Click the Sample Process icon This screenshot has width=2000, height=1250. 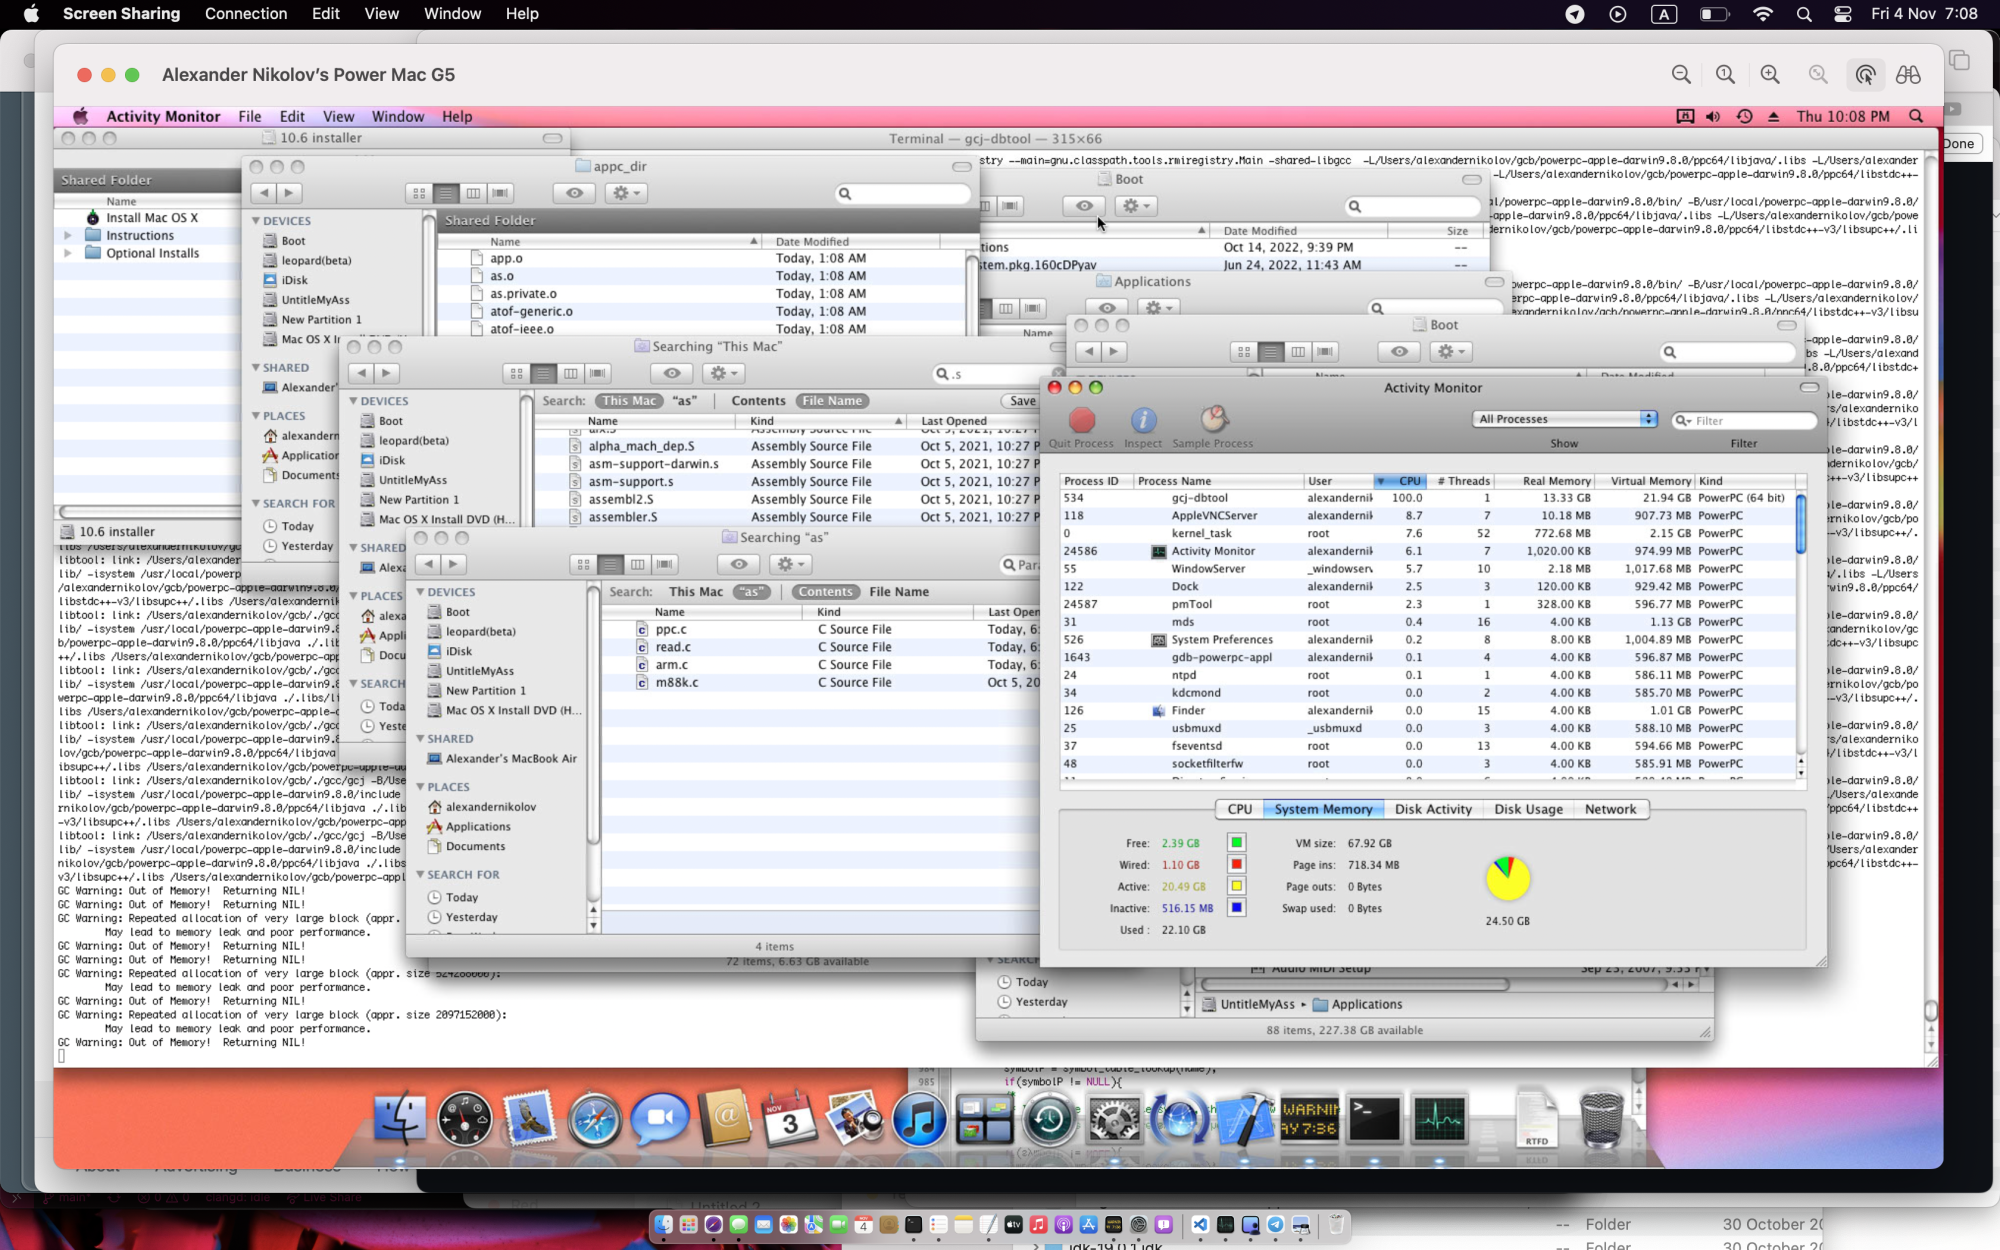click(1213, 420)
